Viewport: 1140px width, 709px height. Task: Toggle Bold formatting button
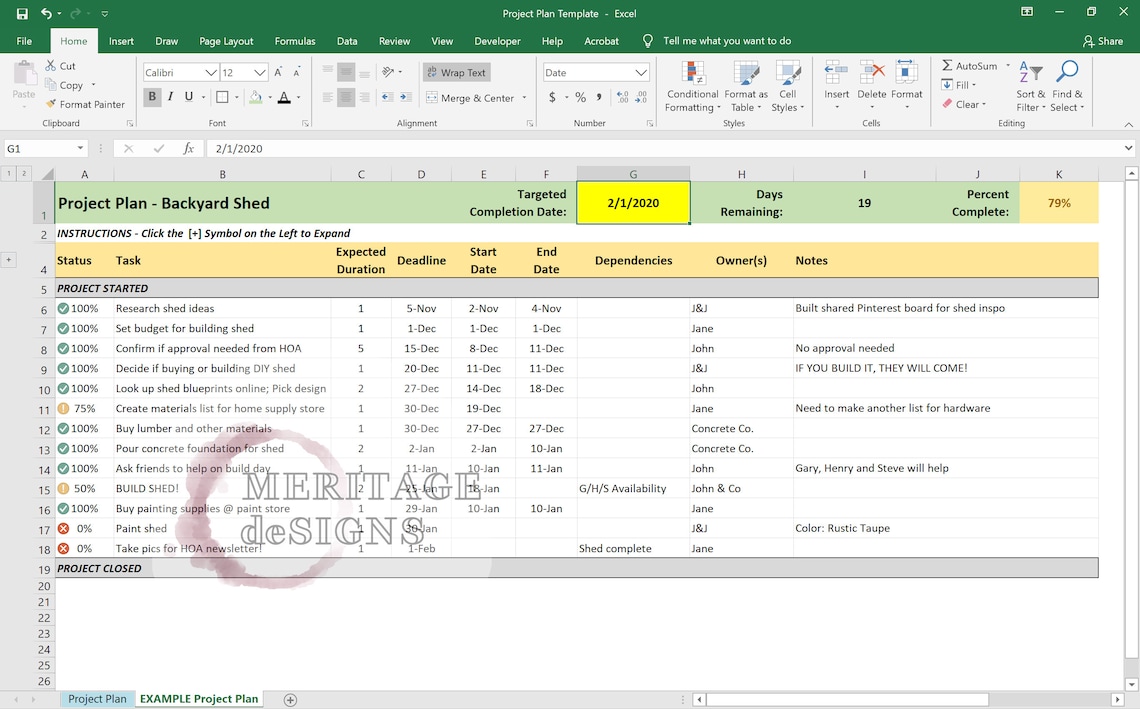click(x=152, y=97)
